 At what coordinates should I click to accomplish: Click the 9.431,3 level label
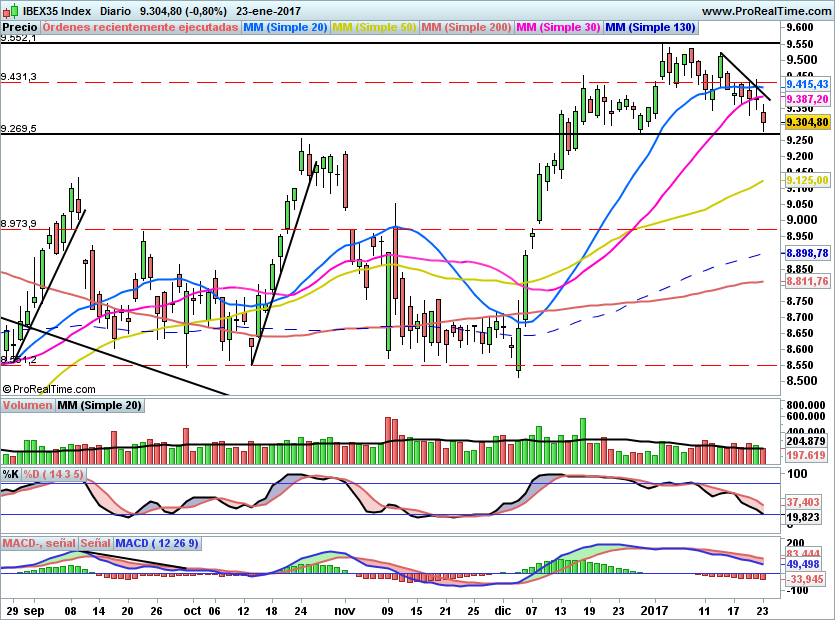pyautogui.click(x=19, y=77)
